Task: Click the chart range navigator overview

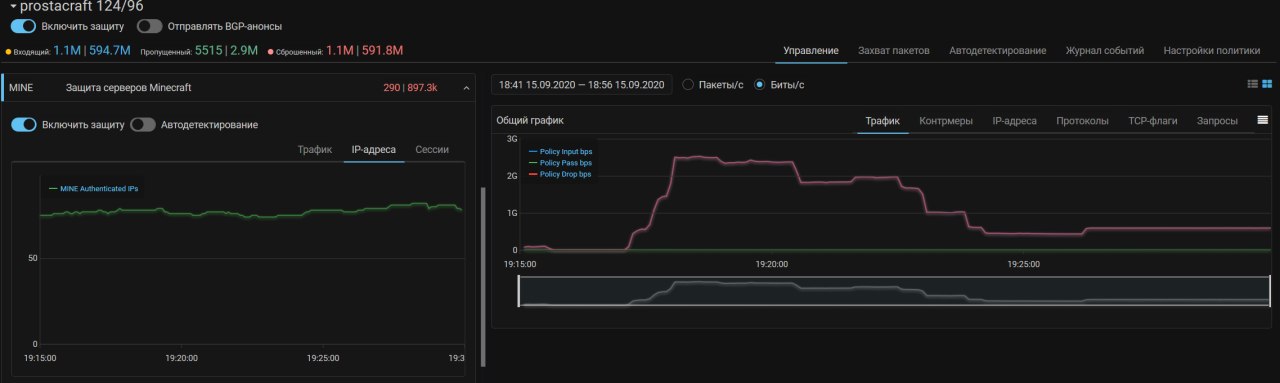Action: click(x=894, y=291)
